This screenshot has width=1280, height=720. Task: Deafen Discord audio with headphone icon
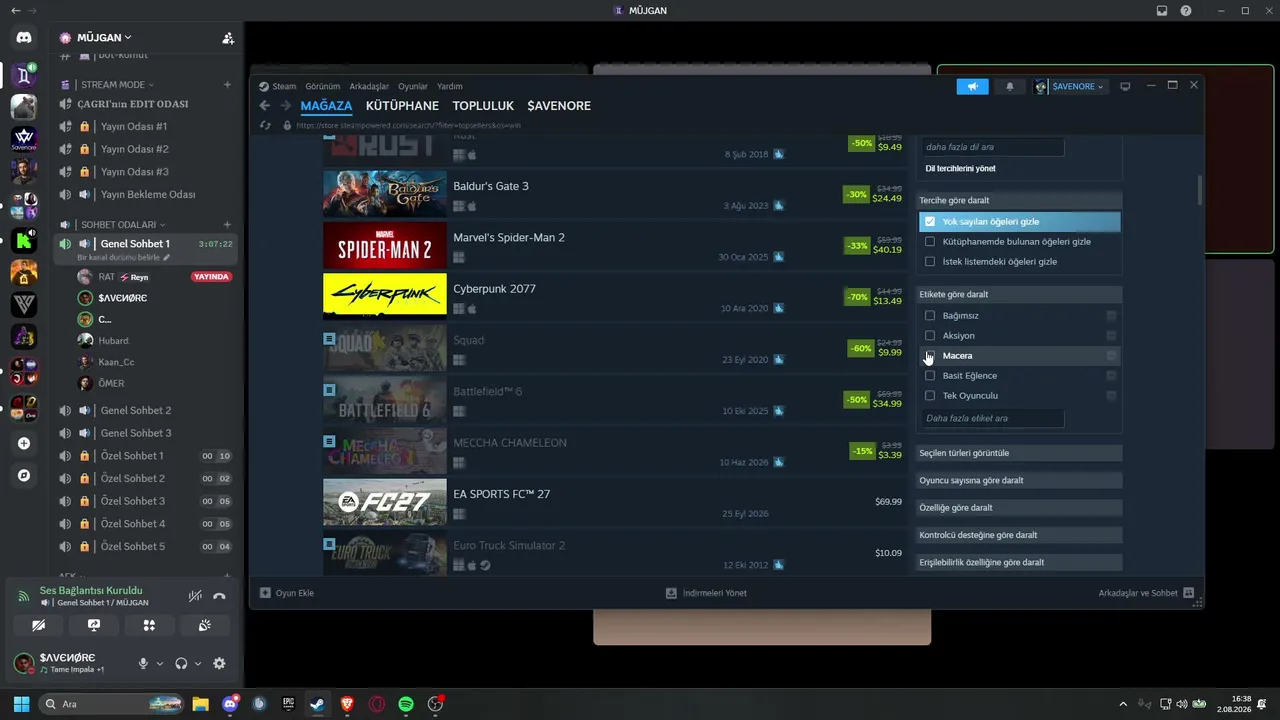(x=181, y=663)
